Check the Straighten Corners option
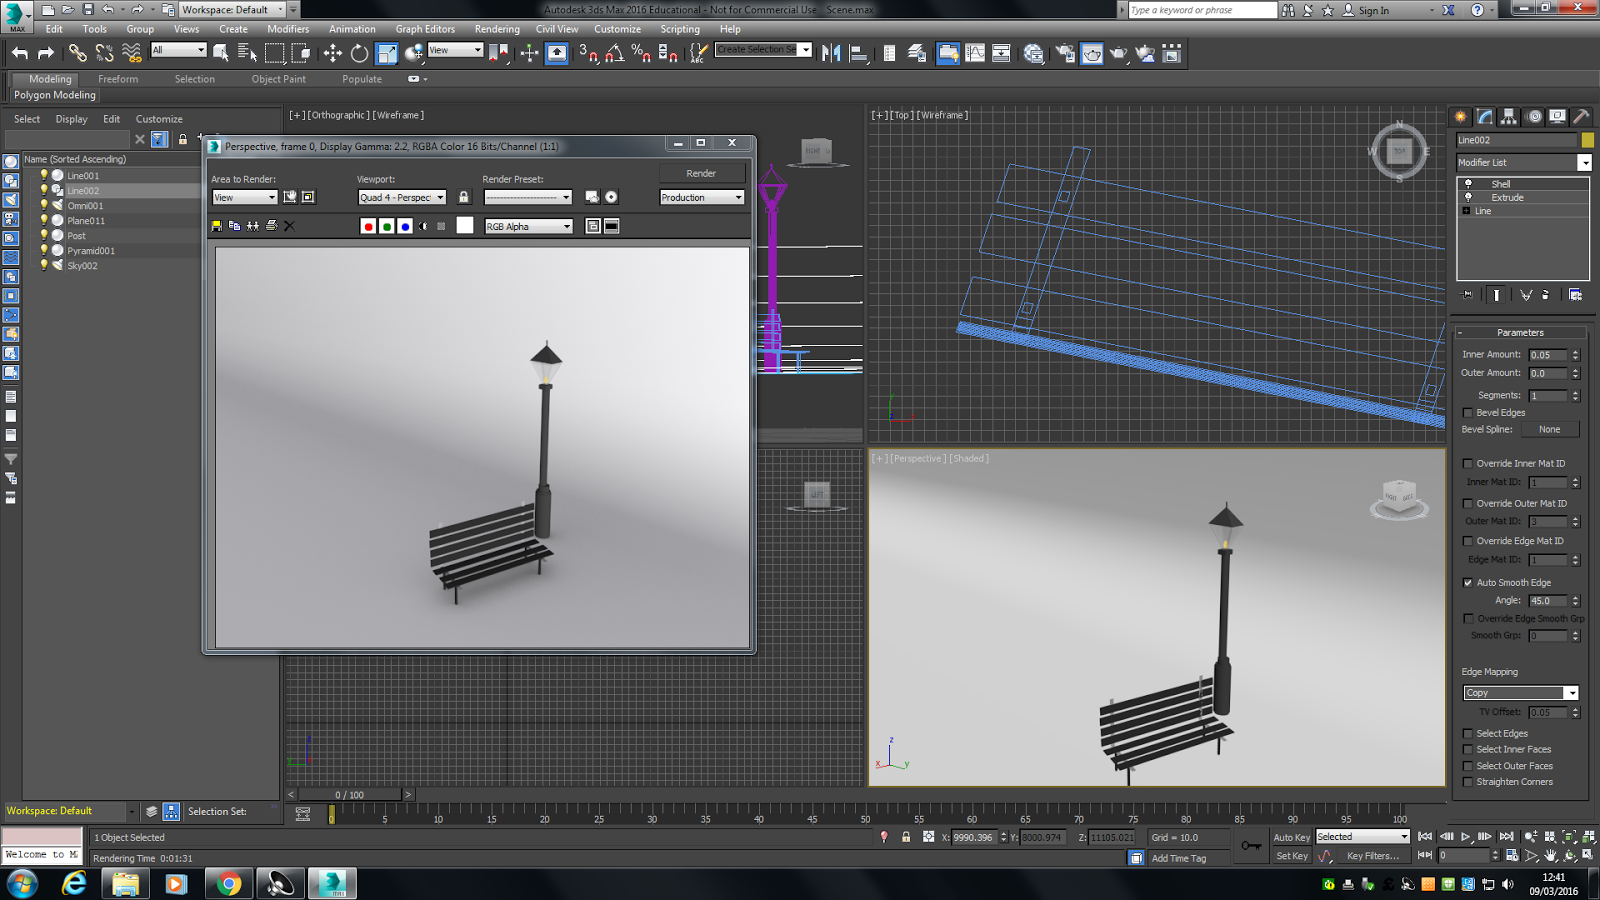 click(1468, 782)
